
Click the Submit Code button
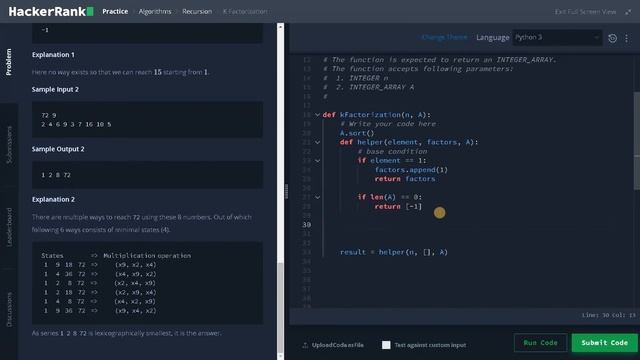(x=604, y=343)
